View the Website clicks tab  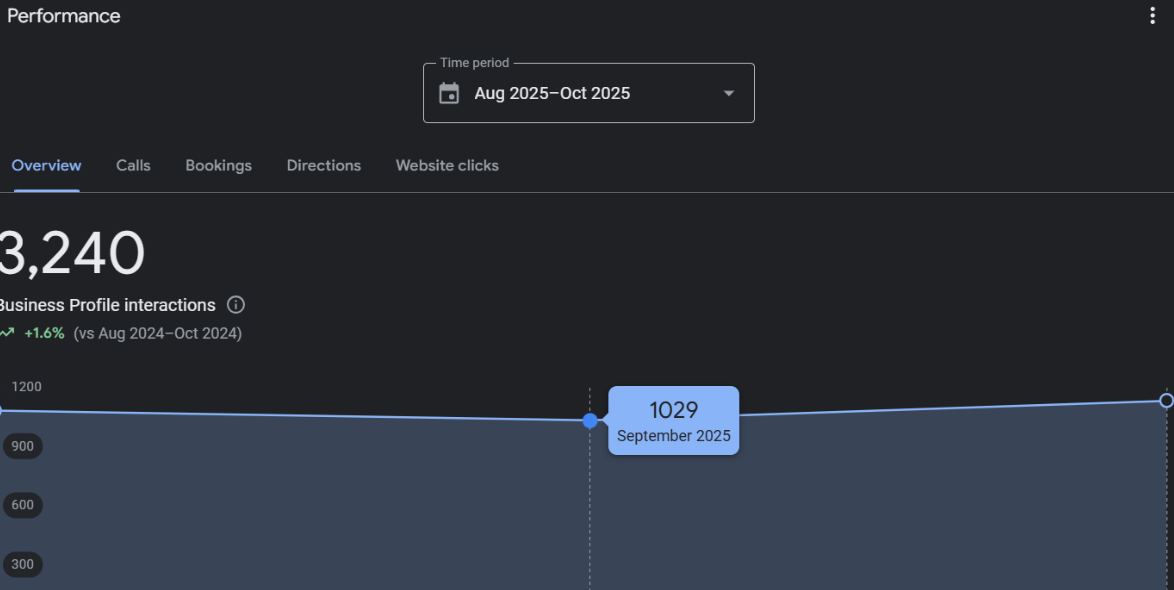pos(447,166)
